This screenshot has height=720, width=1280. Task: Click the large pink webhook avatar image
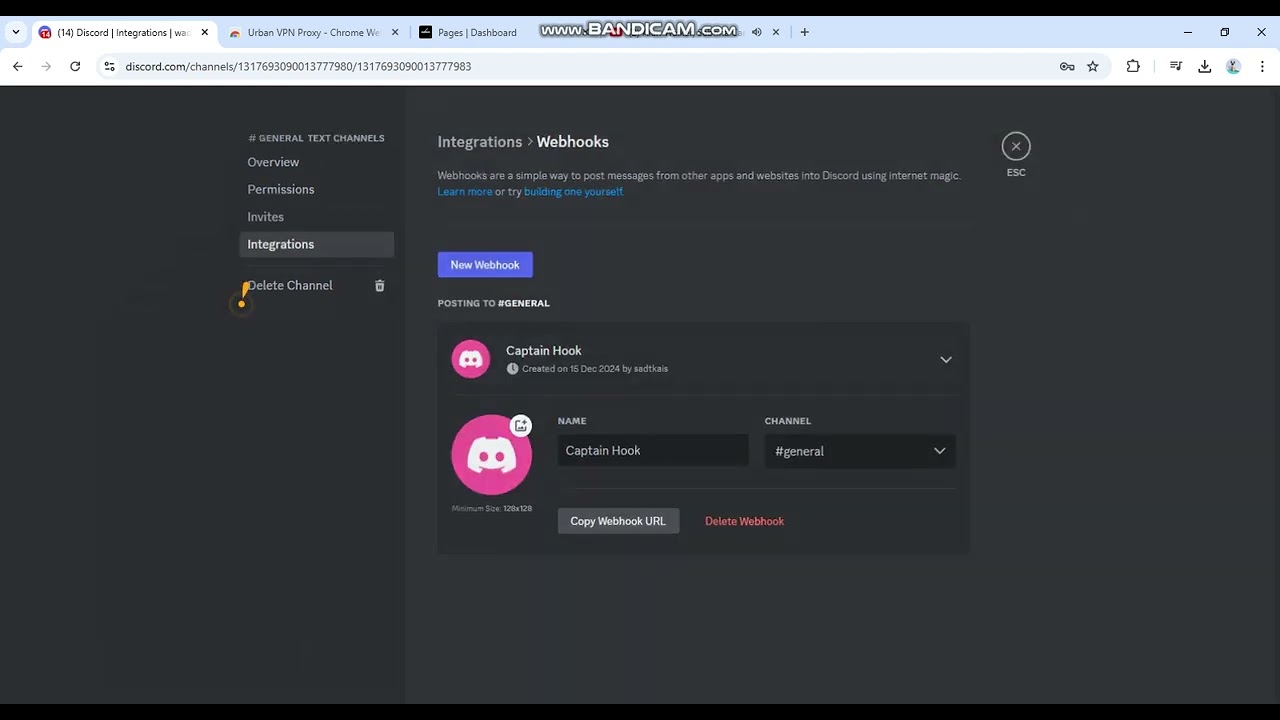491,455
